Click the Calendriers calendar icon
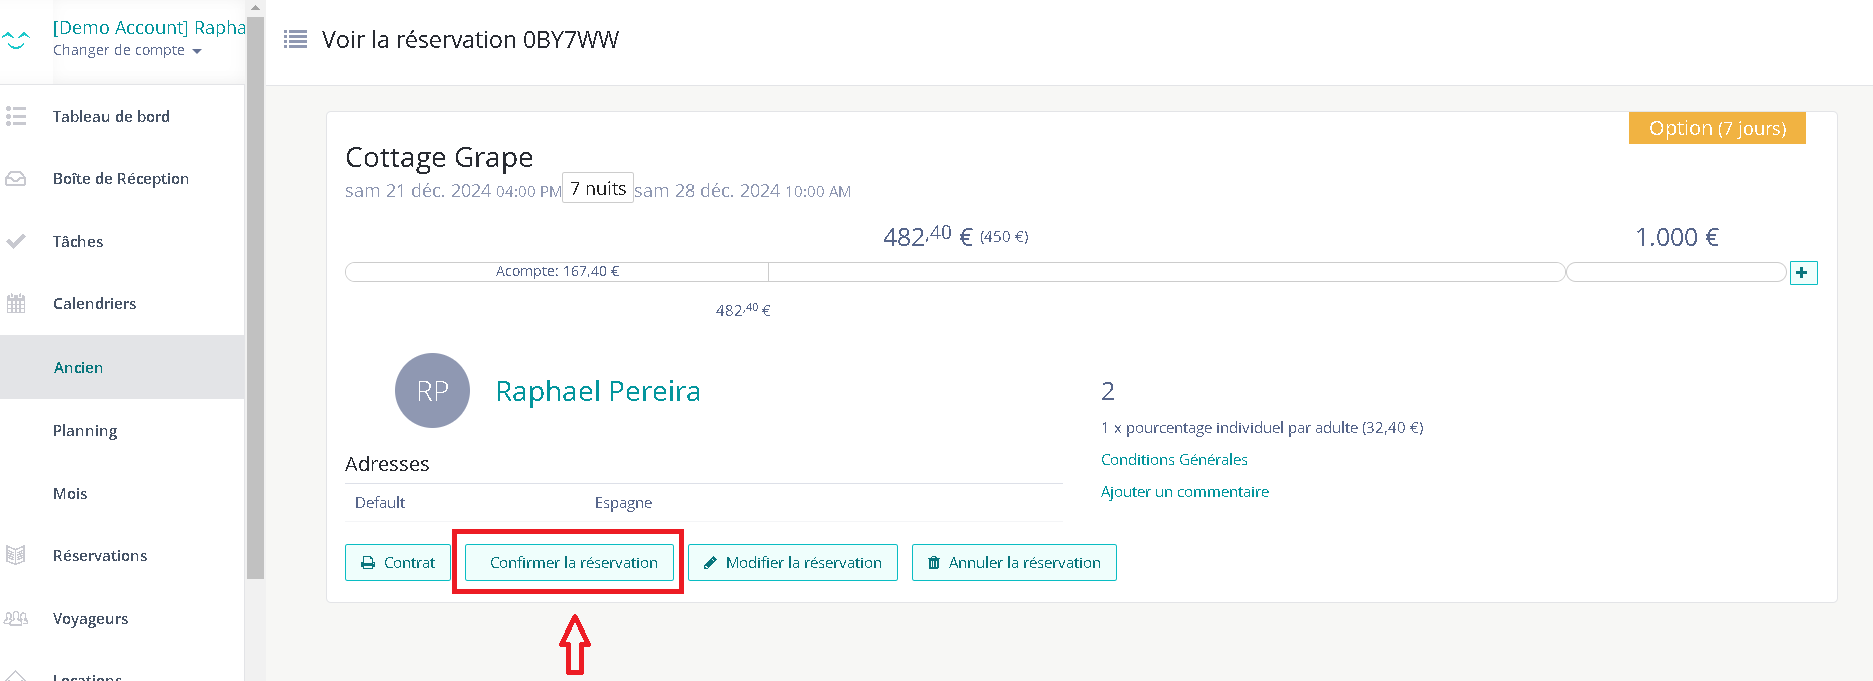The width and height of the screenshot is (1873, 681). [x=16, y=304]
